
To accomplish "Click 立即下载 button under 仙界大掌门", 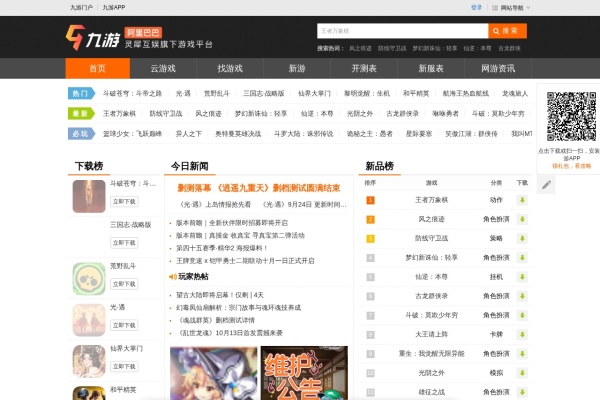I will [124, 366].
